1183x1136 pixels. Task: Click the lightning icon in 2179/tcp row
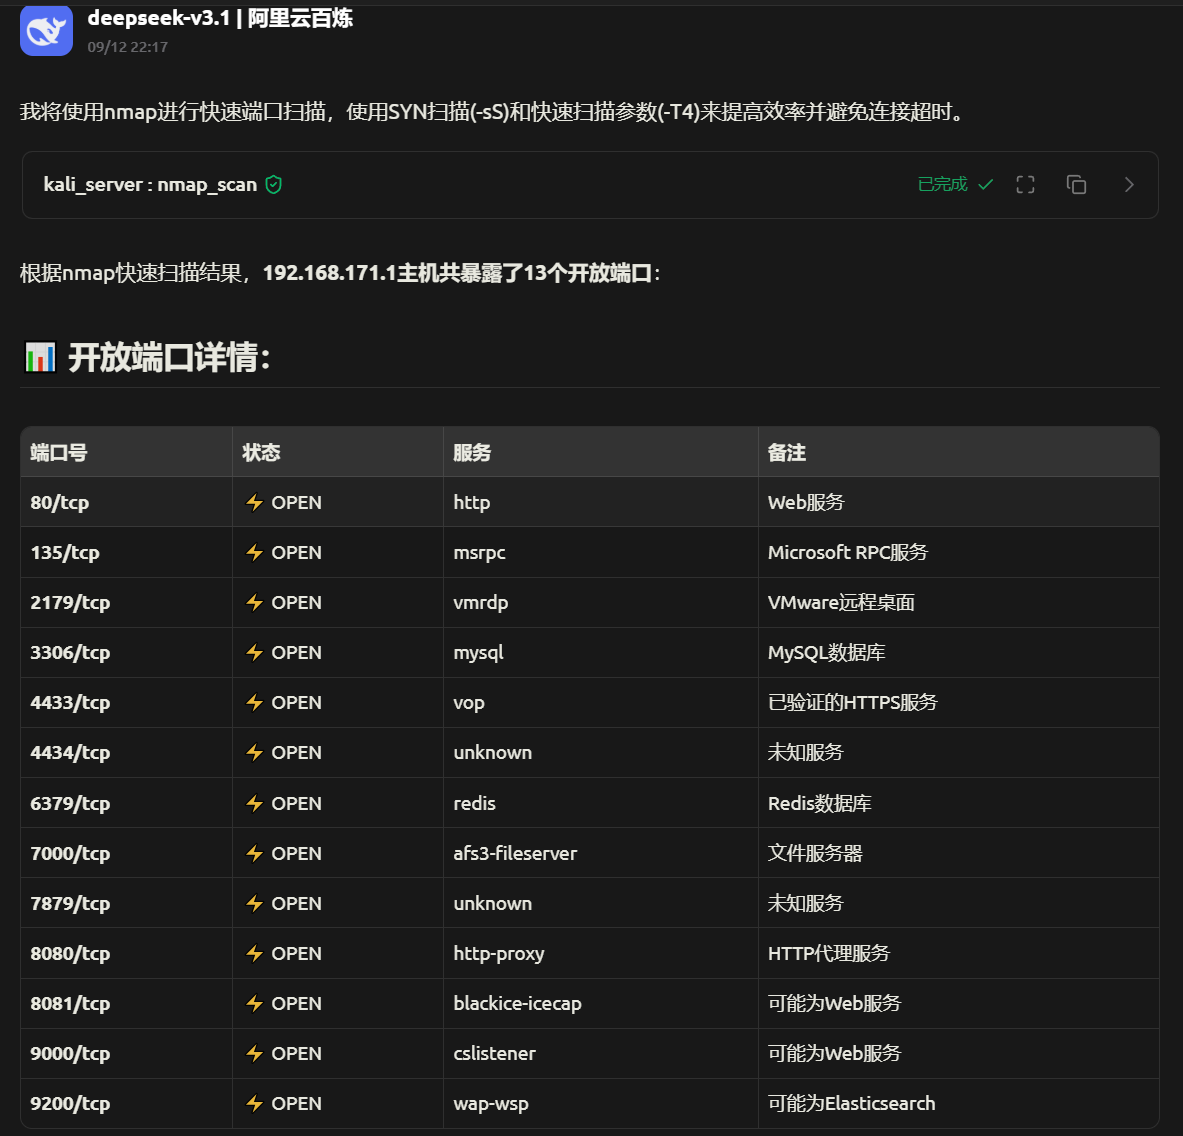[x=254, y=603]
